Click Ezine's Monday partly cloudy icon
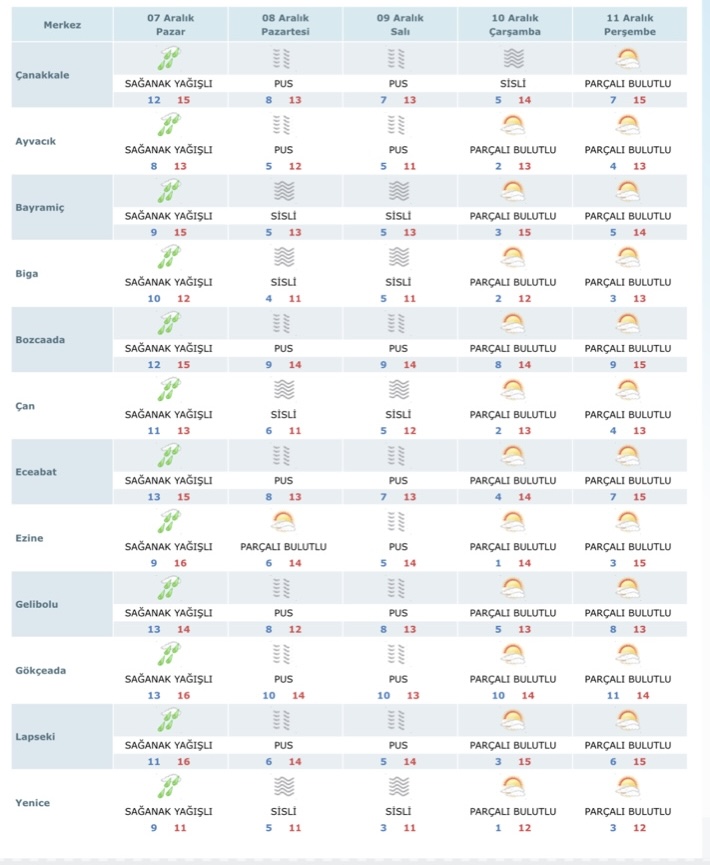 283,521
